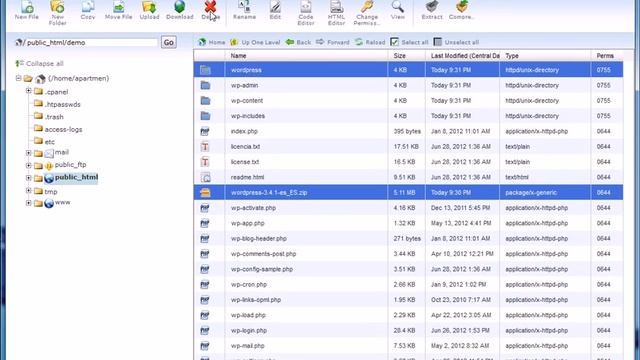Sort by Type column header

coord(545,56)
